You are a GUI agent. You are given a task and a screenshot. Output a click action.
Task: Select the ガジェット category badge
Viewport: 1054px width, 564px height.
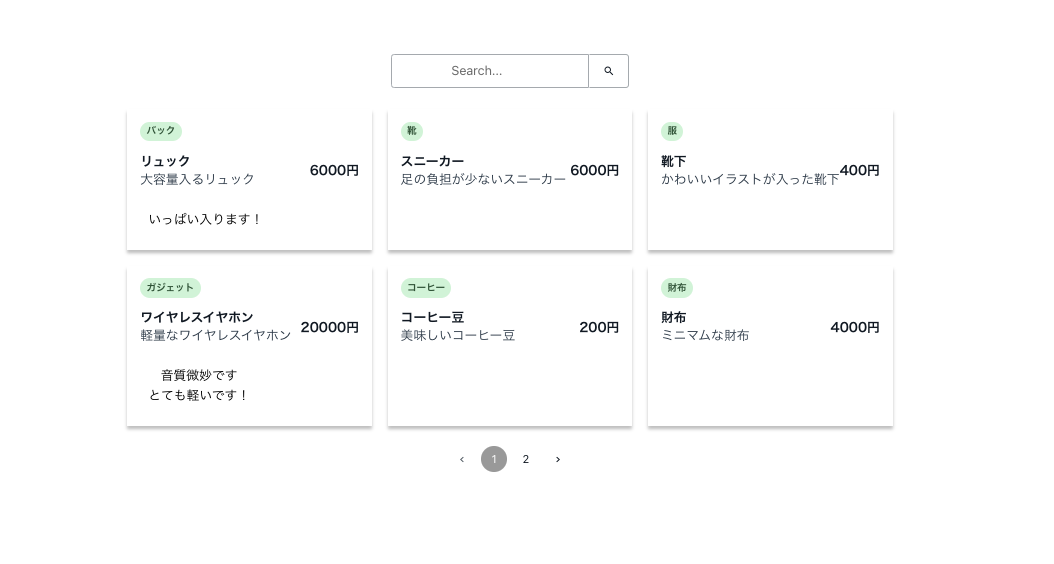(x=170, y=288)
